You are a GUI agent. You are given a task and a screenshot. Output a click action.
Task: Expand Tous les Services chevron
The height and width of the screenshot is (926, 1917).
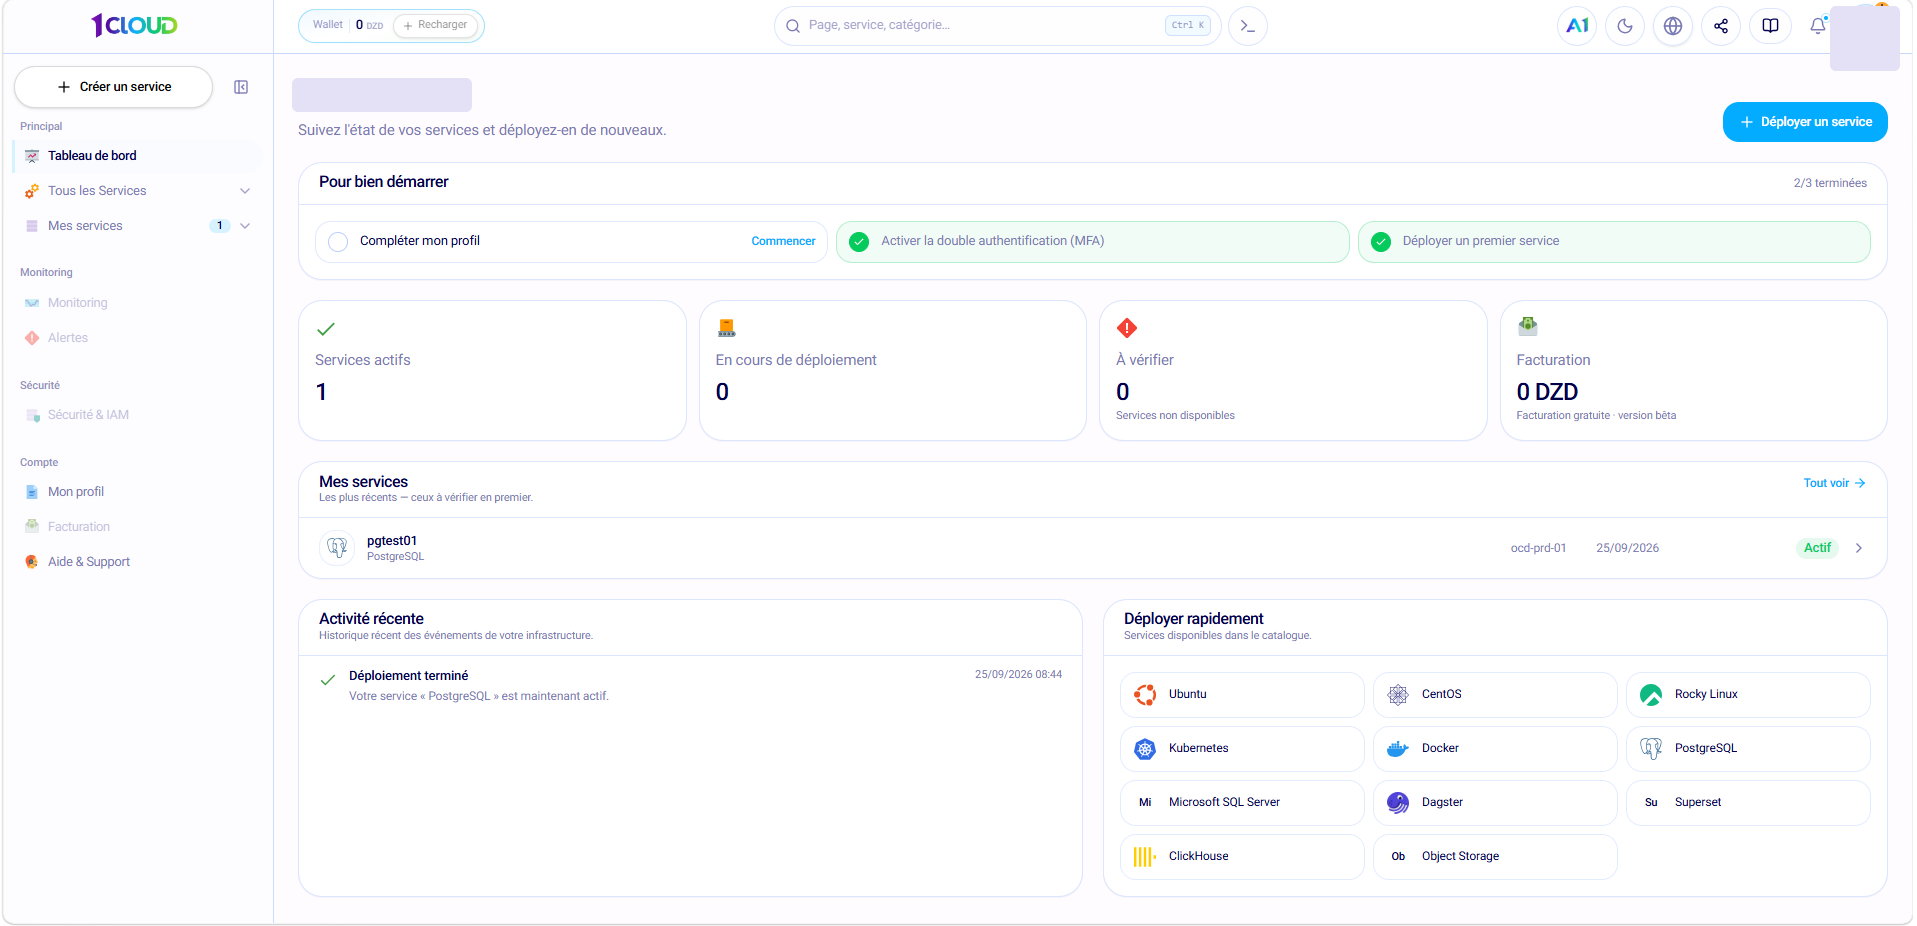coord(245,191)
